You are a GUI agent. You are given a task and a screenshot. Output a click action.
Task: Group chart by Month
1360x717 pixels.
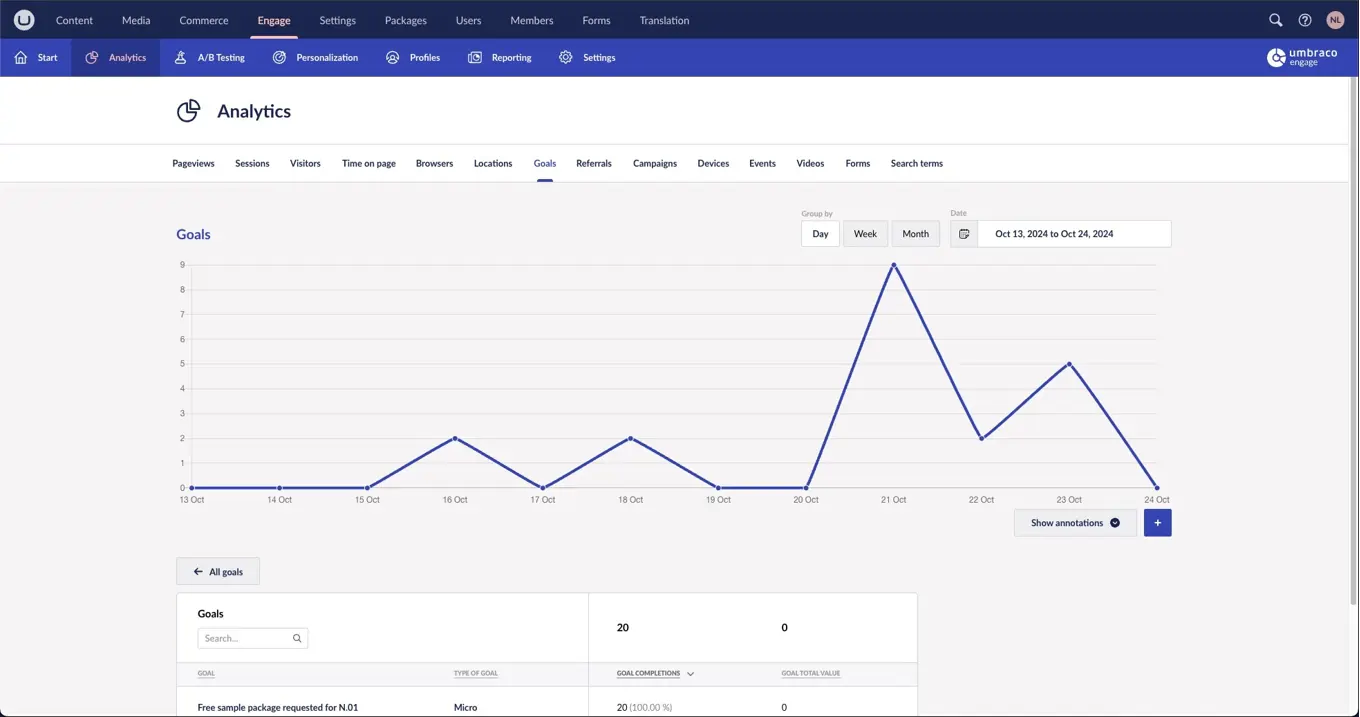tap(916, 234)
